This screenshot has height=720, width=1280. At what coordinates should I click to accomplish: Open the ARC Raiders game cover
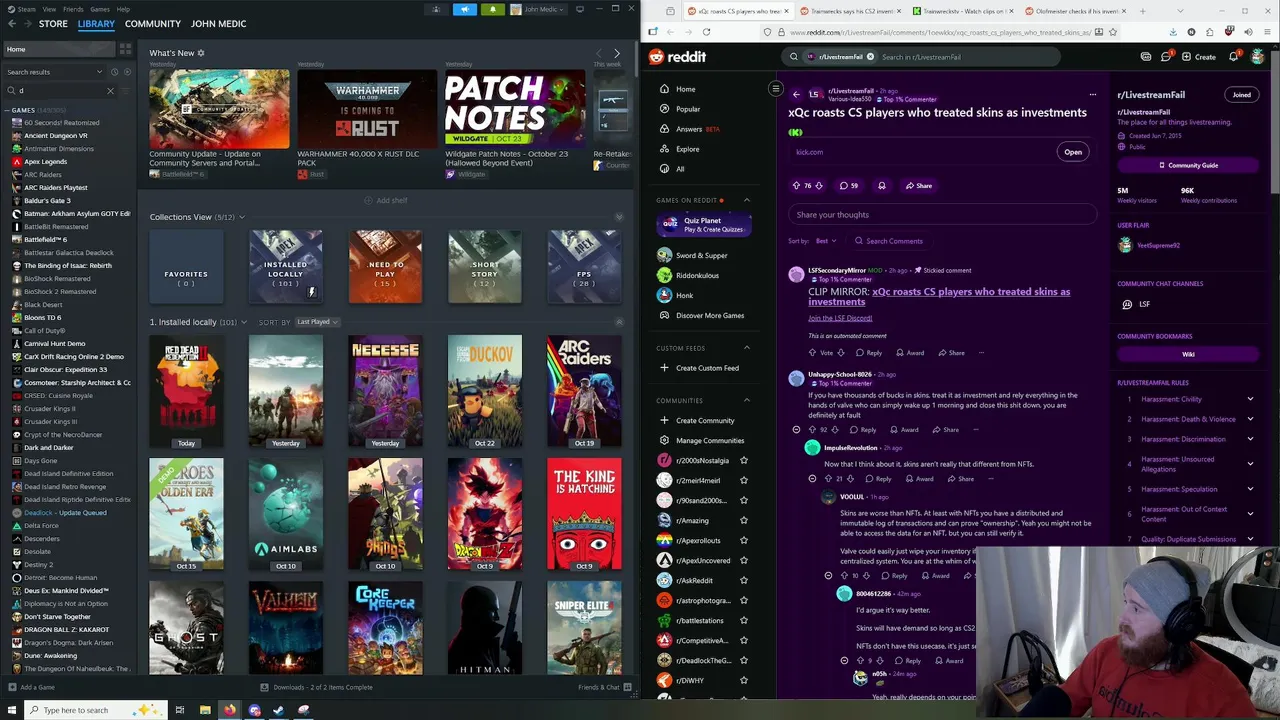point(584,391)
